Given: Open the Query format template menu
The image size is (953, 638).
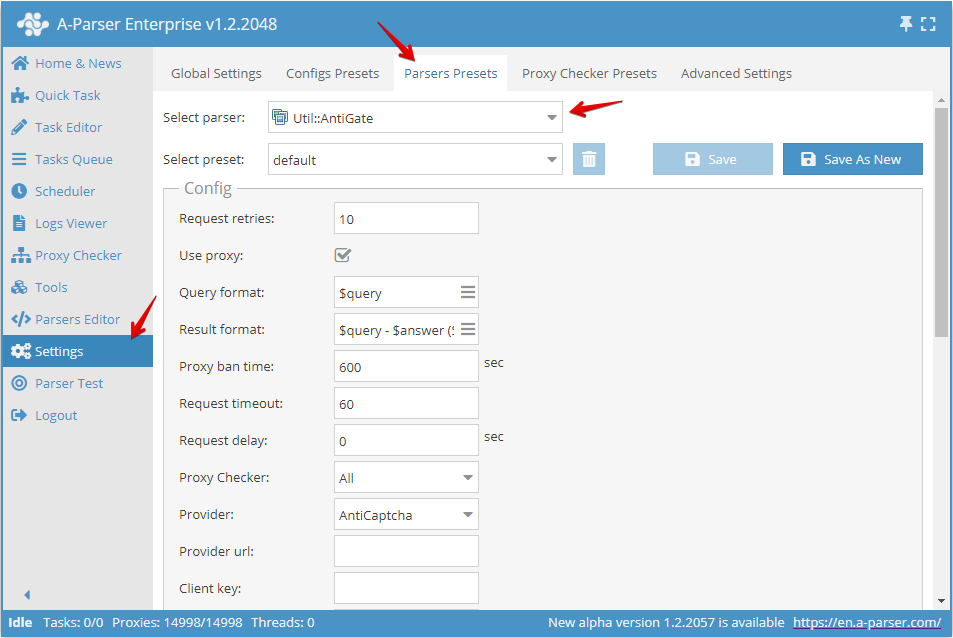Looking at the screenshot, I should pos(466,292).
